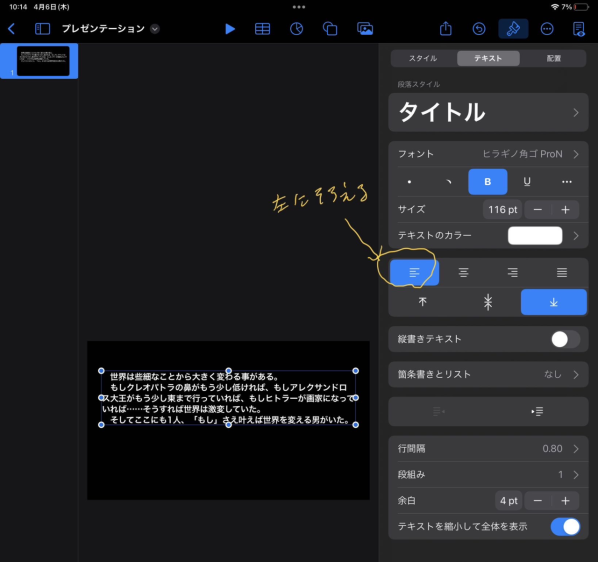Align text vertically to bottom
Image resolution: width=598 pixels, height=562 pixels.
(554, 302)
